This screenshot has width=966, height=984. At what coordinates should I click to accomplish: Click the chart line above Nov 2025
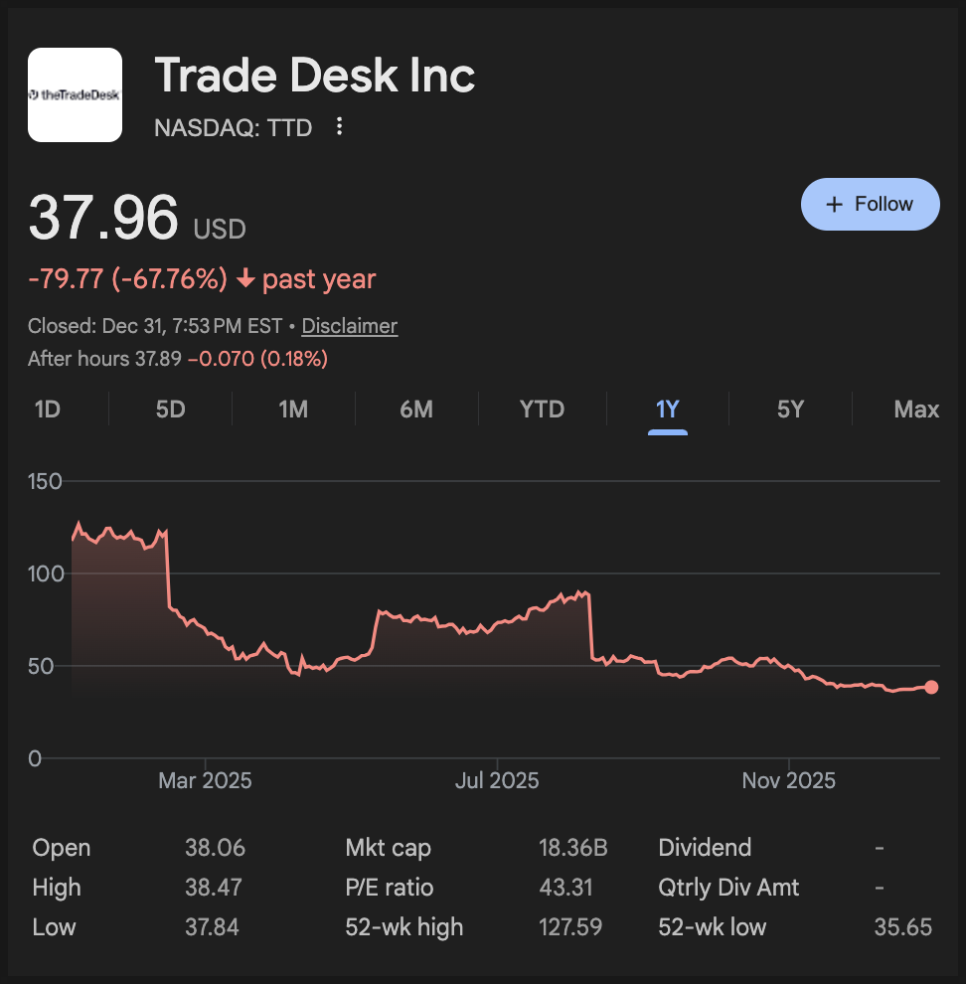[789, 666]
